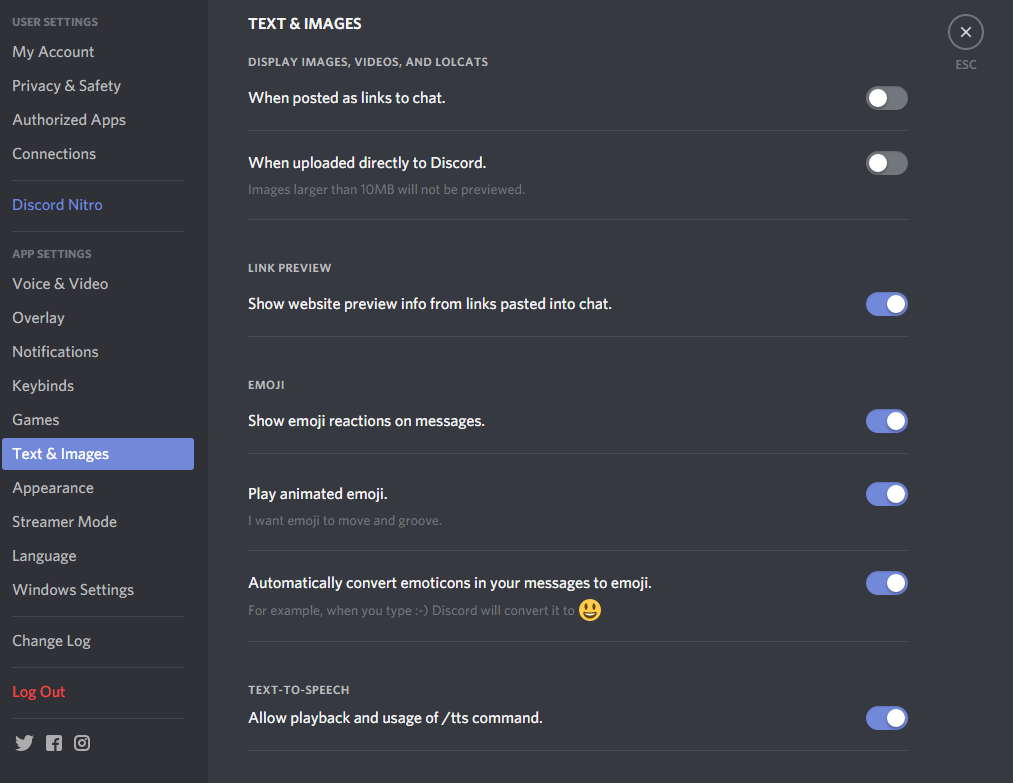Open Discord's Instagram page icon
1013x783 pixels.
(x=82, y=743)
